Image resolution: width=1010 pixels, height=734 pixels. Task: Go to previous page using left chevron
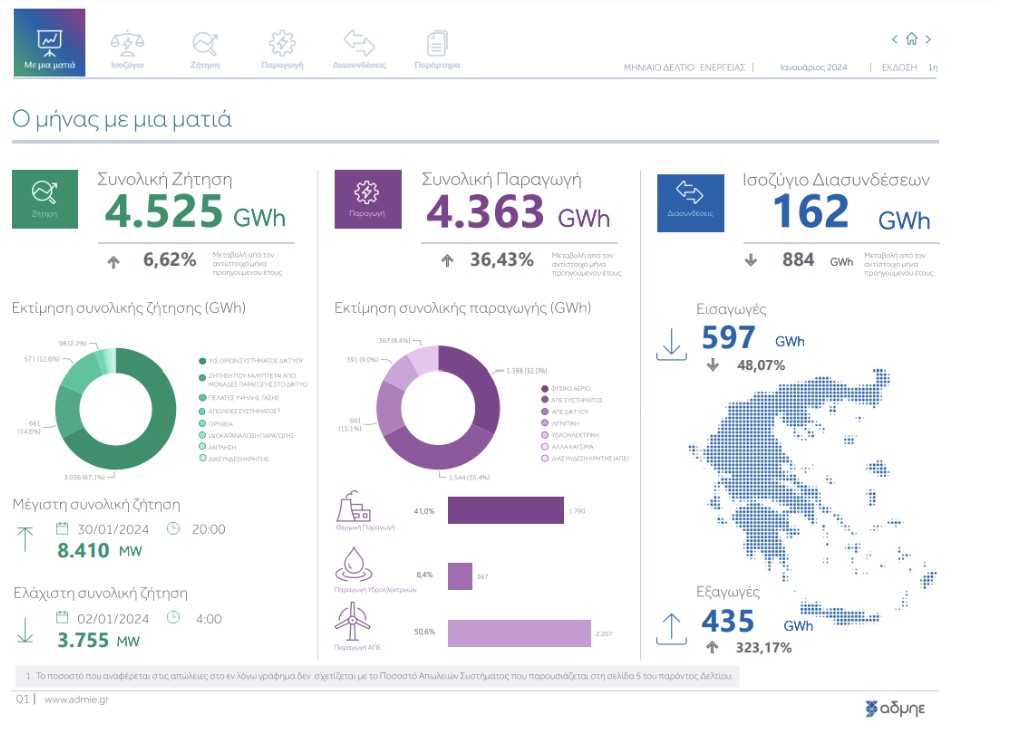tap(895, 40)
